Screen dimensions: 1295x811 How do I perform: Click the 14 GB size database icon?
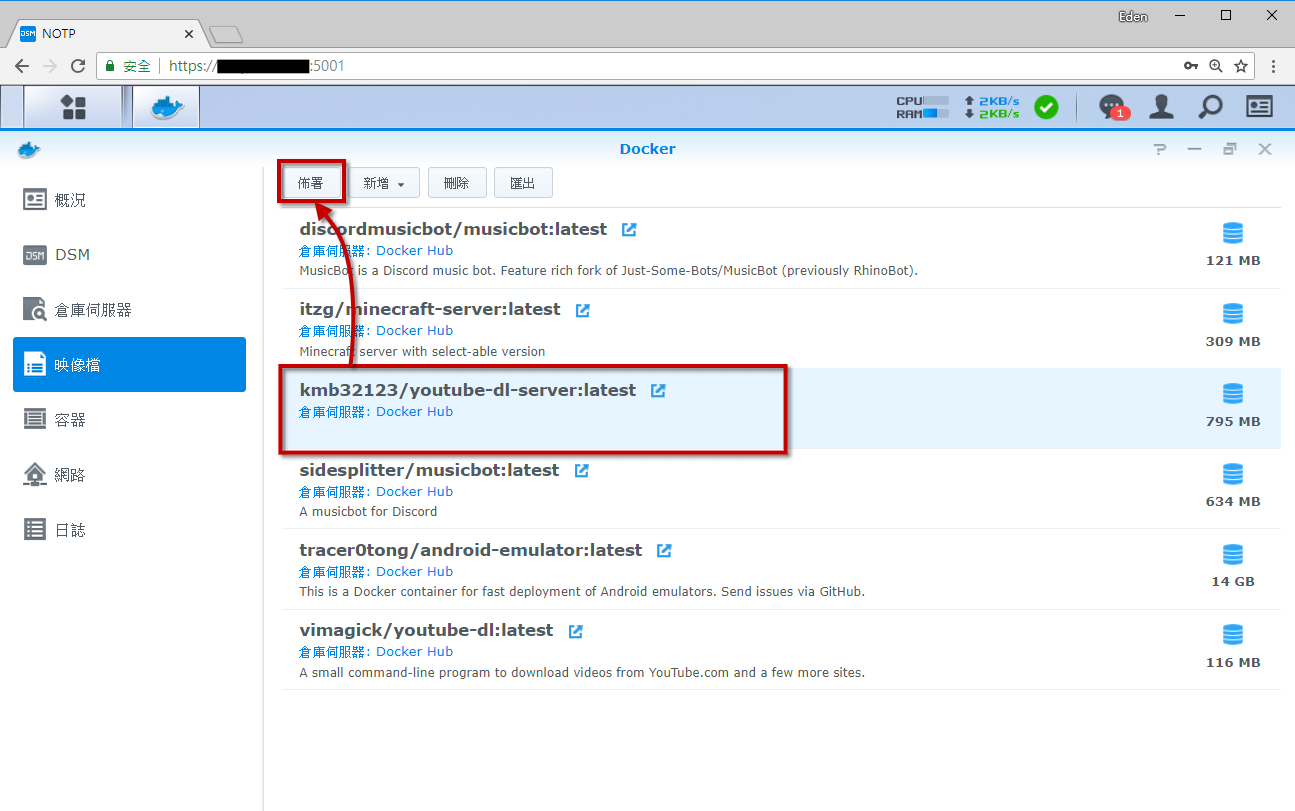1233,554
